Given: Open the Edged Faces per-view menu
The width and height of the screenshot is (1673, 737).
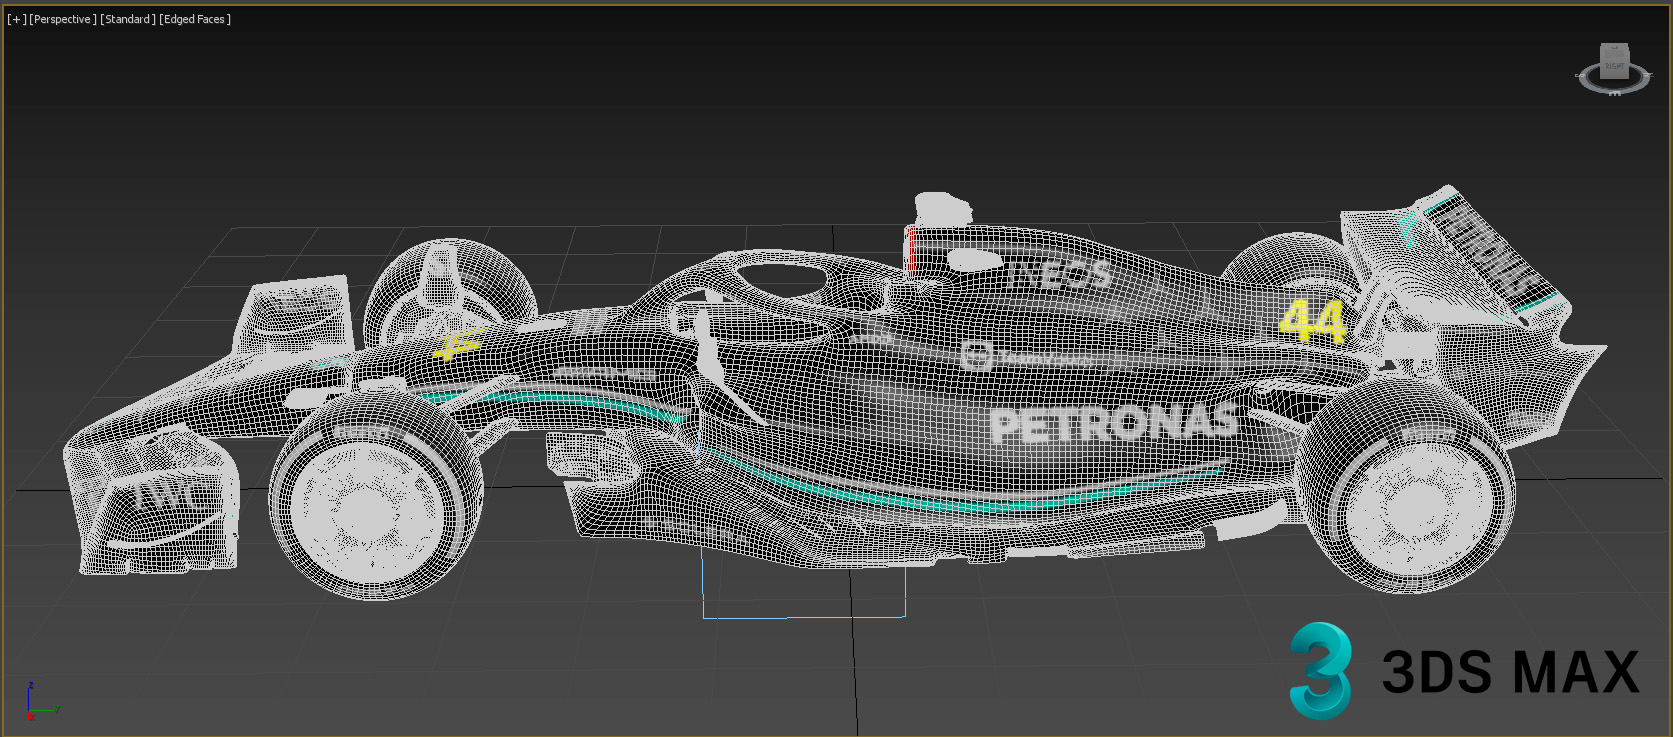Looking at the screenshot, I should (x=195, y=19).
